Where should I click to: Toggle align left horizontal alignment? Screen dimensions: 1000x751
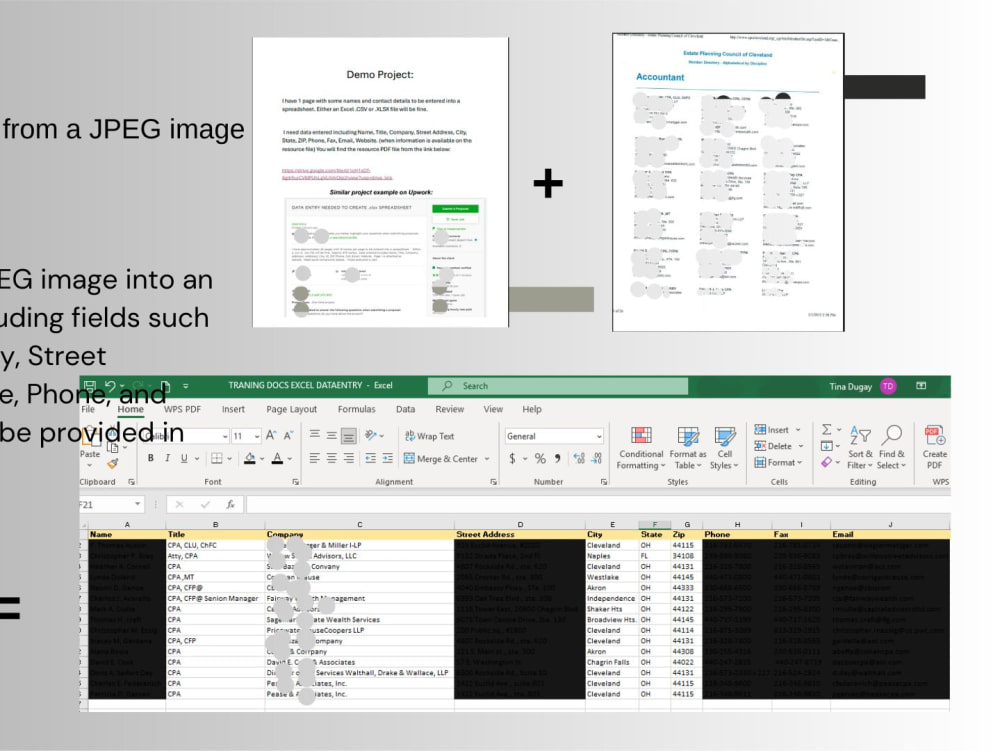click(314, 458)
